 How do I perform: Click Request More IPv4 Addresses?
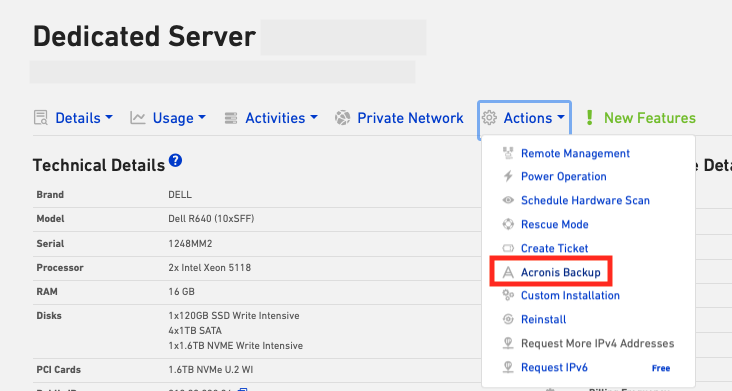(598, 343)
